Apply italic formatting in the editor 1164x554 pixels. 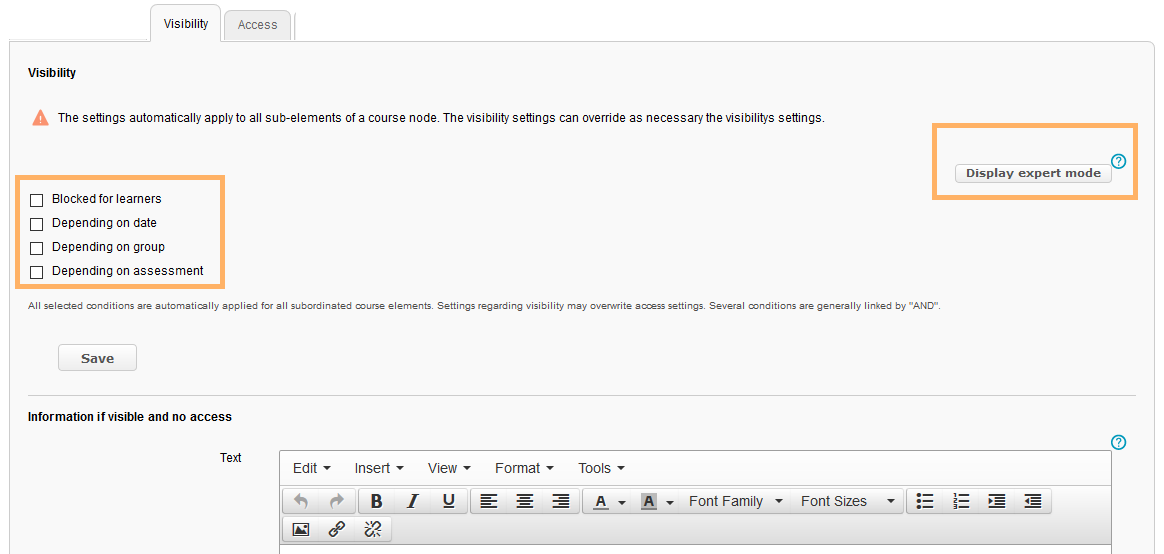click(412, 502)
